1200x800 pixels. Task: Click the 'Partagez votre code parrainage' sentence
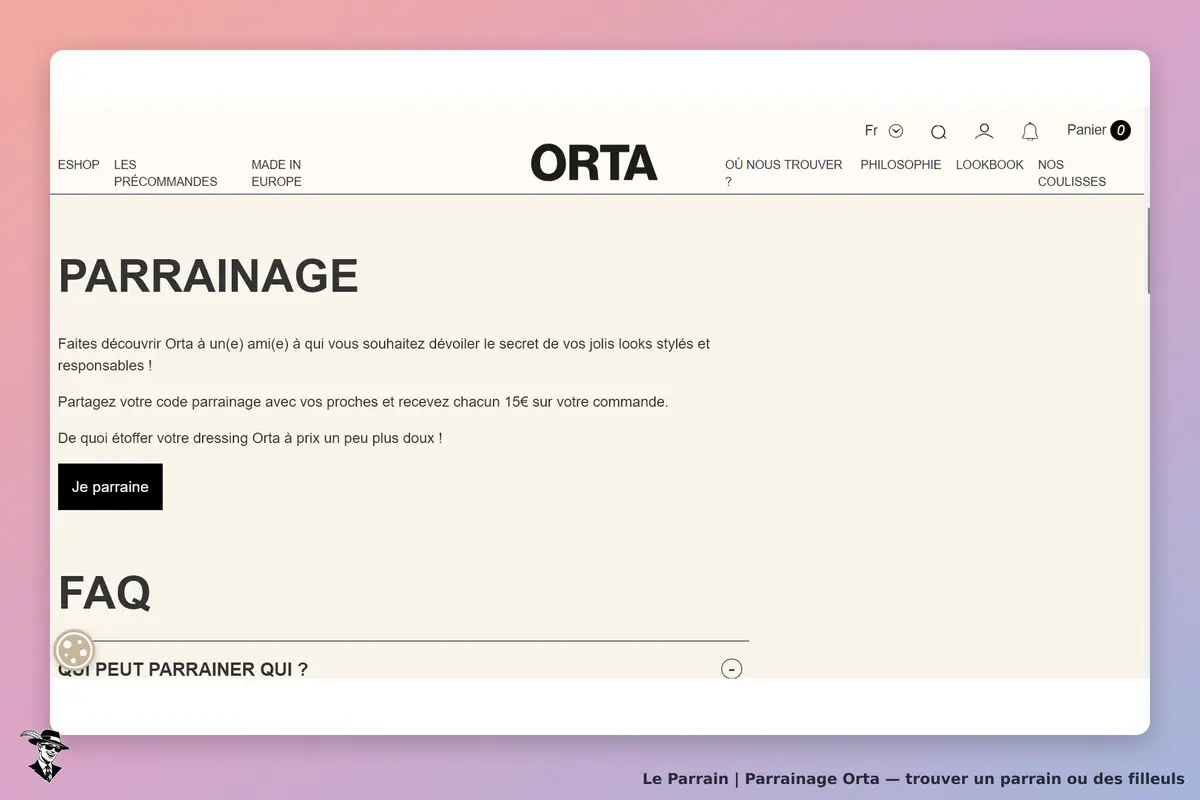363,402
